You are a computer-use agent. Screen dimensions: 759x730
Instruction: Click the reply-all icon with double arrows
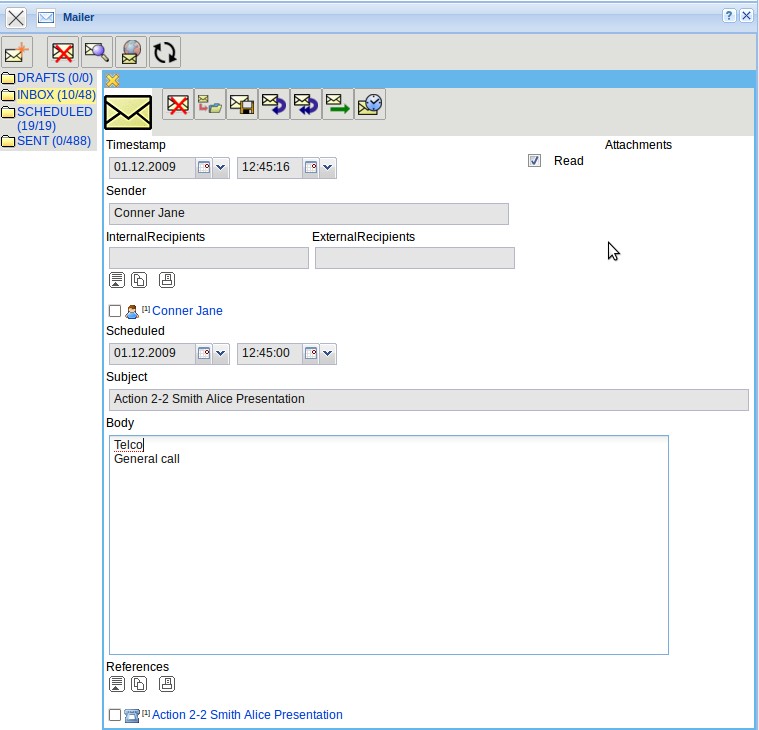coord(305,105)
